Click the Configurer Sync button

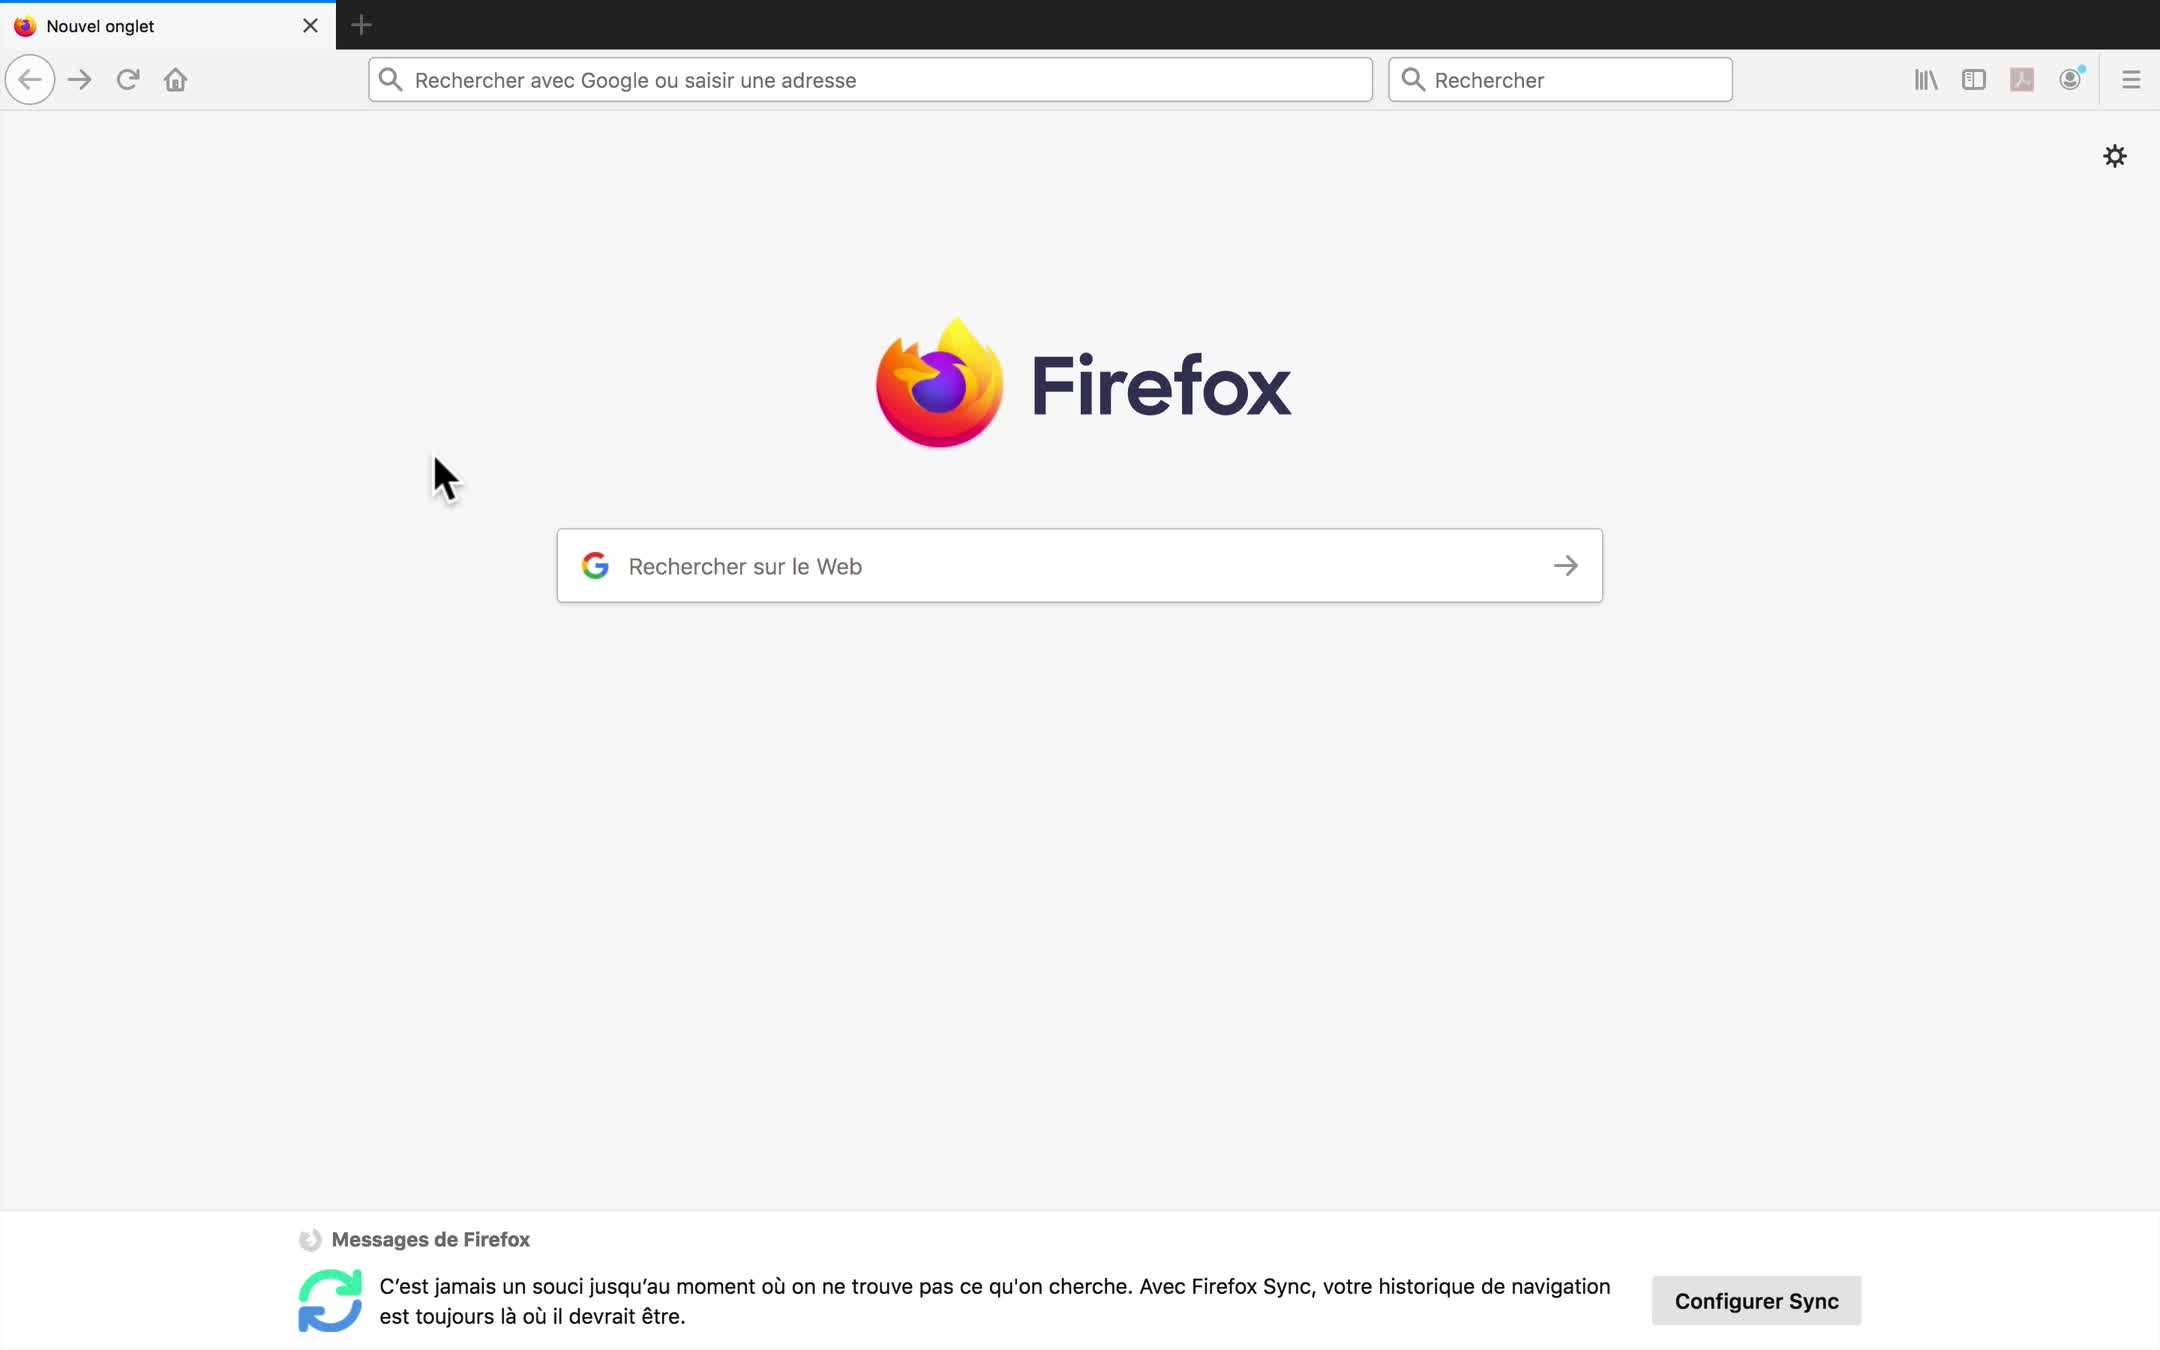1757,1301
